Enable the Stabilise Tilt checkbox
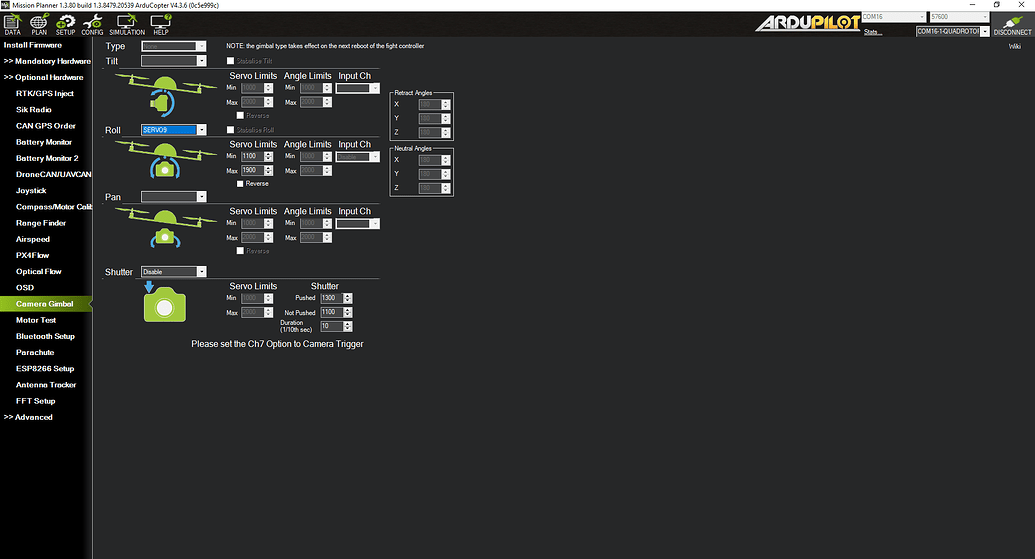The image size is (1035, 559). (x=231, y=61)
